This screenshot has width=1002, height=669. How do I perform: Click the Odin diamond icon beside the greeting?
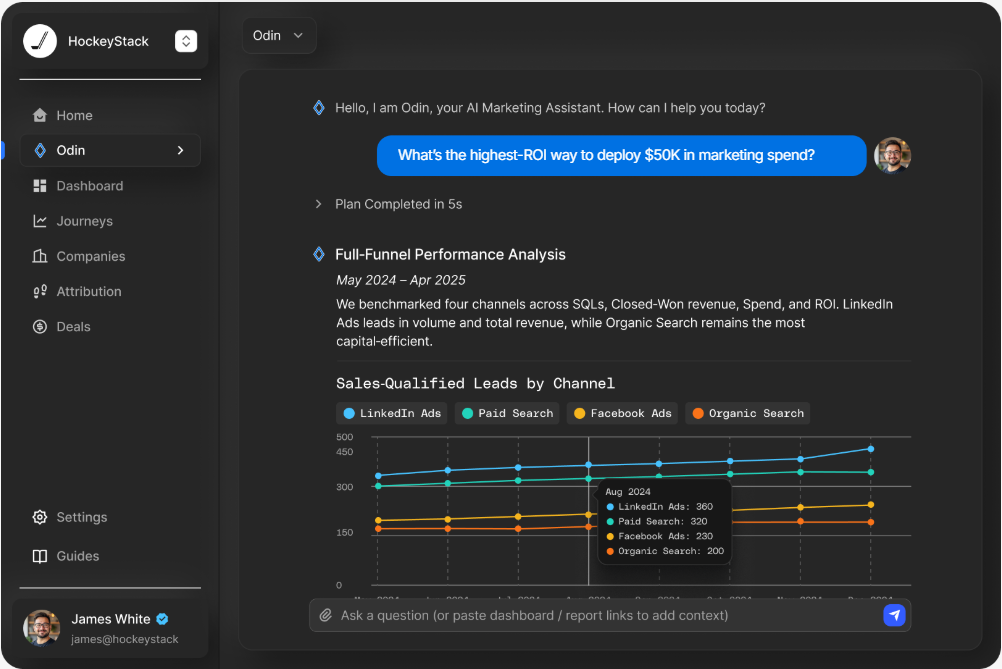[319, 107]
